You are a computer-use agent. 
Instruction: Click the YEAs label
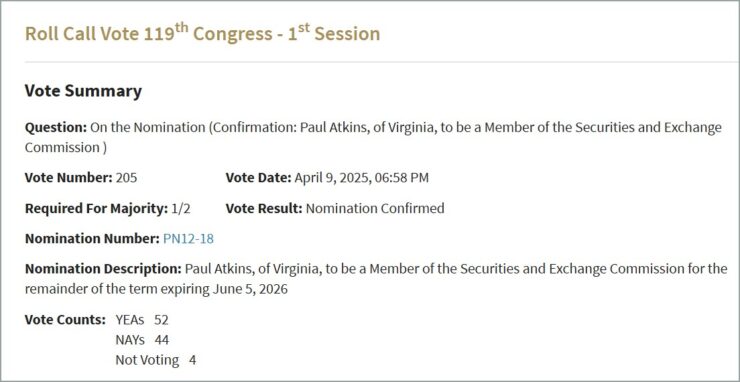(x=130, y=320)
